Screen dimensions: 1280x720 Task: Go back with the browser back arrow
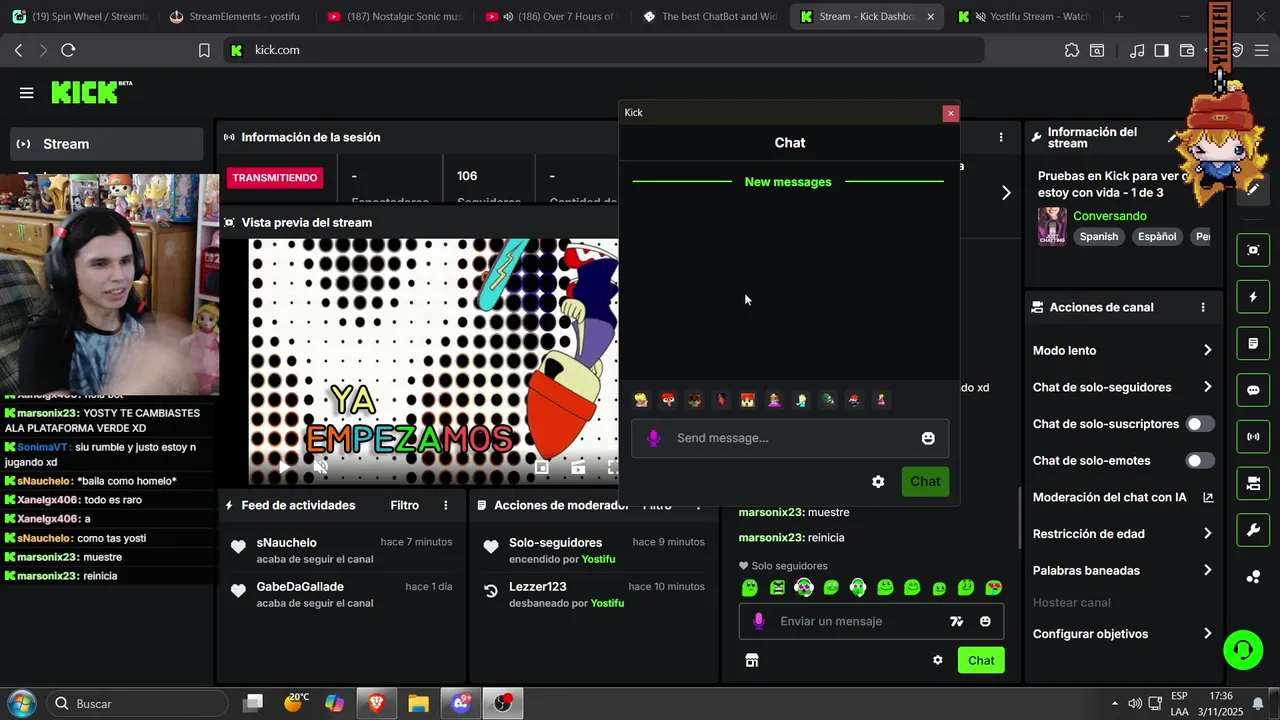pyautogui.click(x=18, y=50)
